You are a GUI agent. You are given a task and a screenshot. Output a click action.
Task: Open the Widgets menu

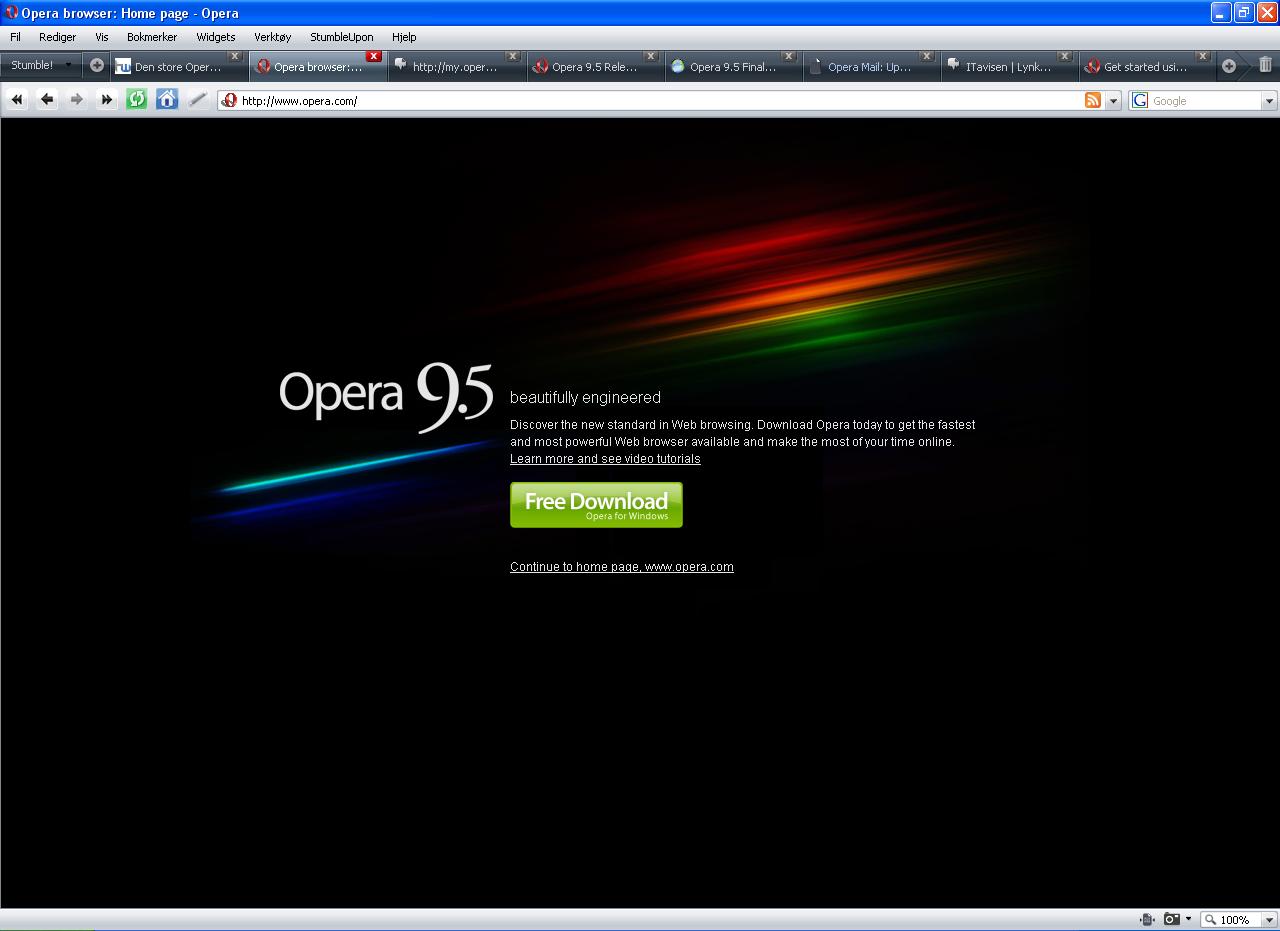(215, 37)
